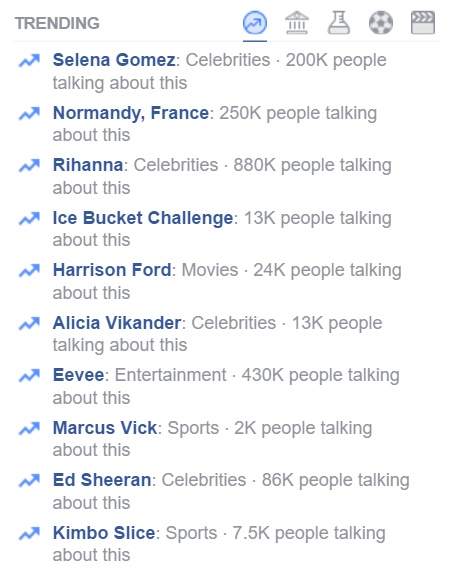Image resolution: width=449 pixels, height=570 pixels.
Task: Click the TRENDING section header
Action: click(x=57, y=23)
